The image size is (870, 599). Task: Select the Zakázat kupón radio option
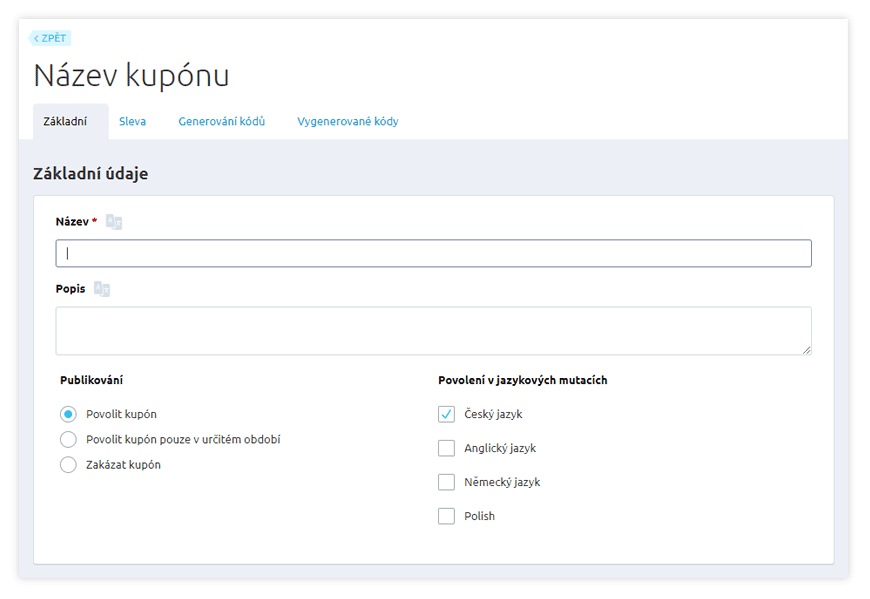(x=68, y=465)
